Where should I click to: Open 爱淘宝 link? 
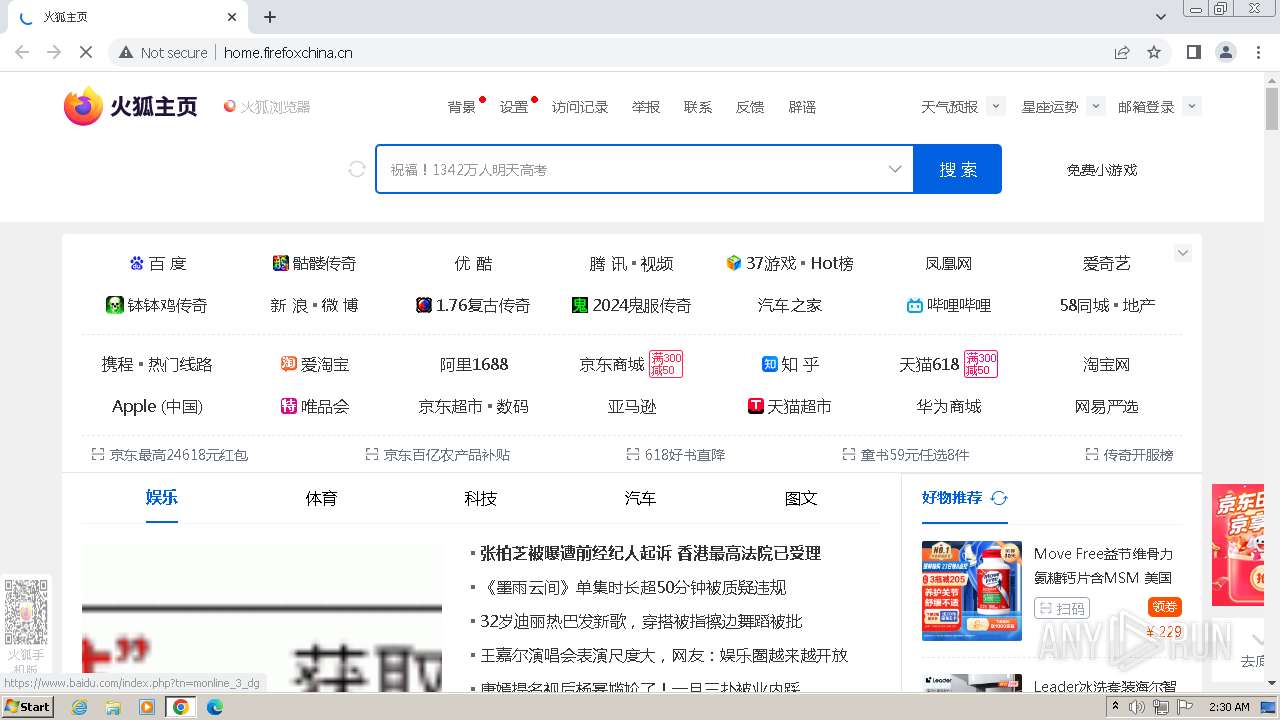(315, 364)
